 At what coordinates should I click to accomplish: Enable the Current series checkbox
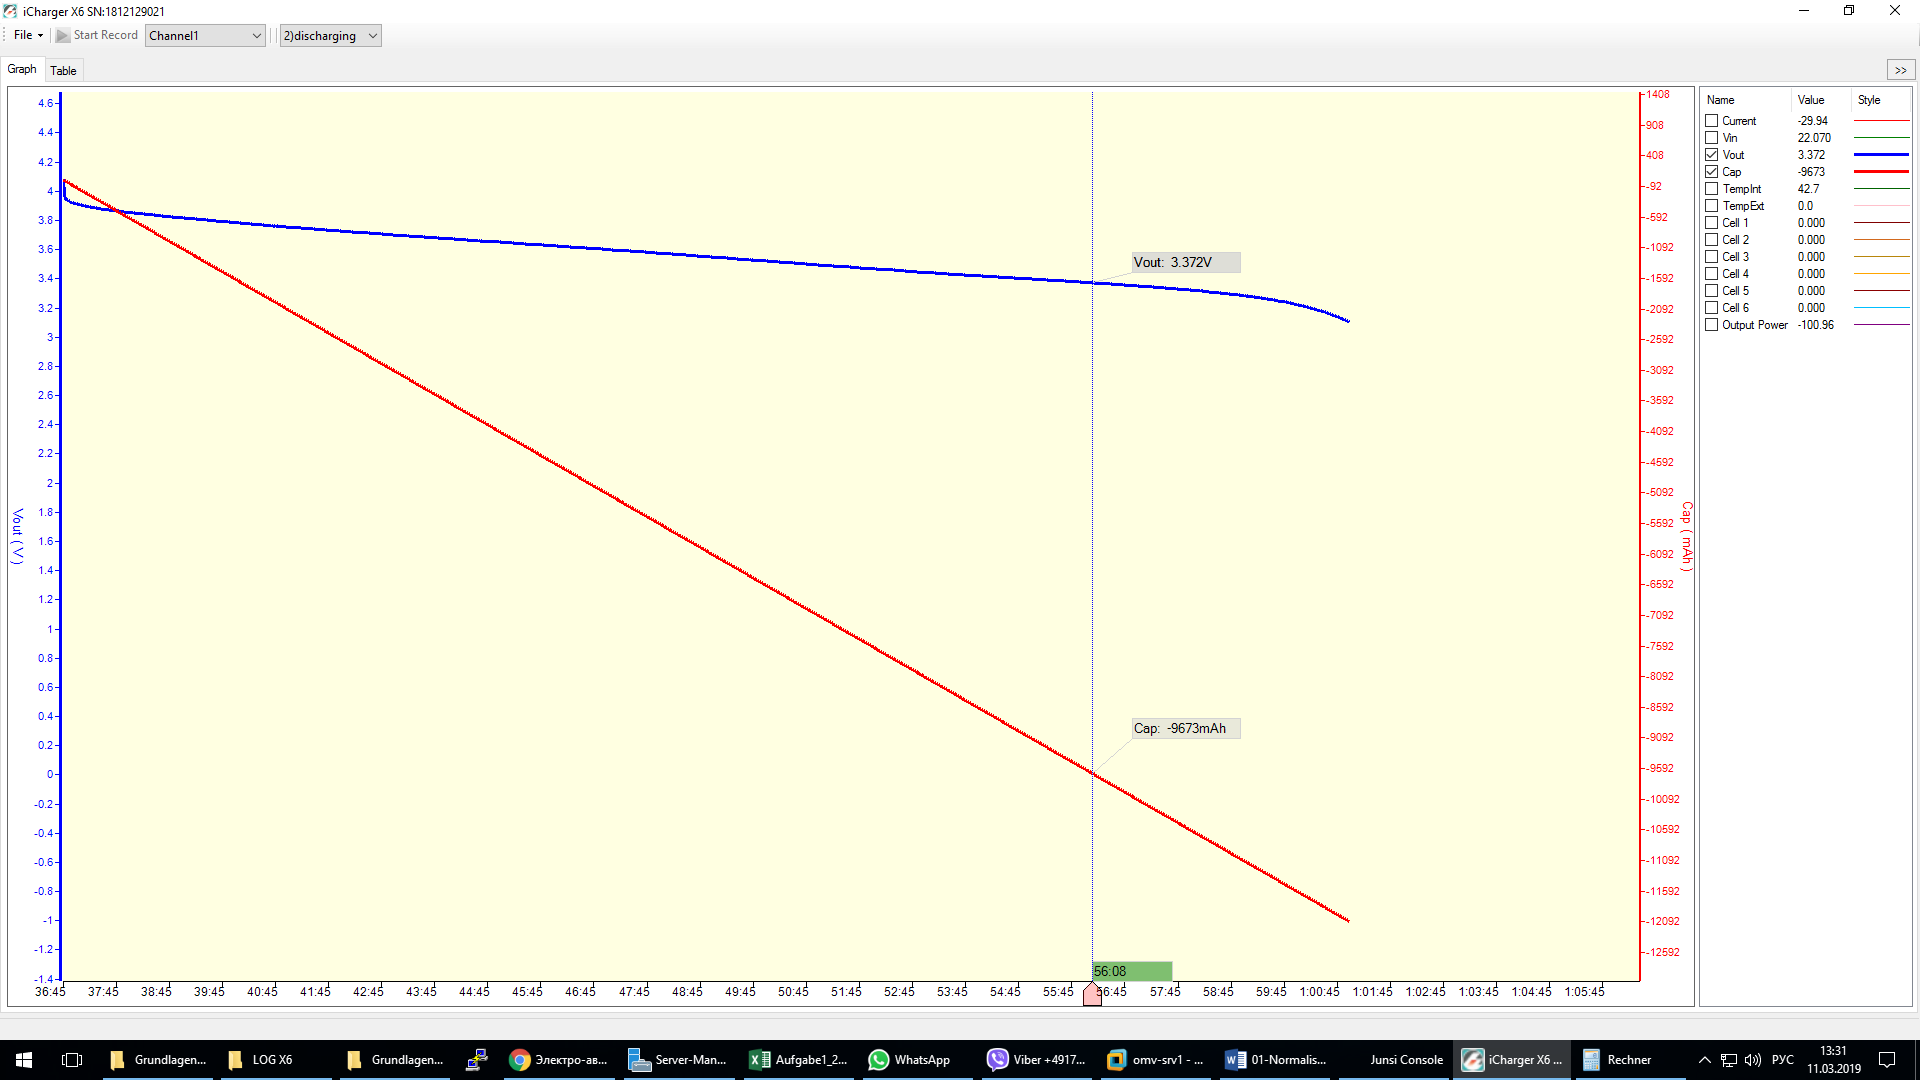(x=1712, y=121)
